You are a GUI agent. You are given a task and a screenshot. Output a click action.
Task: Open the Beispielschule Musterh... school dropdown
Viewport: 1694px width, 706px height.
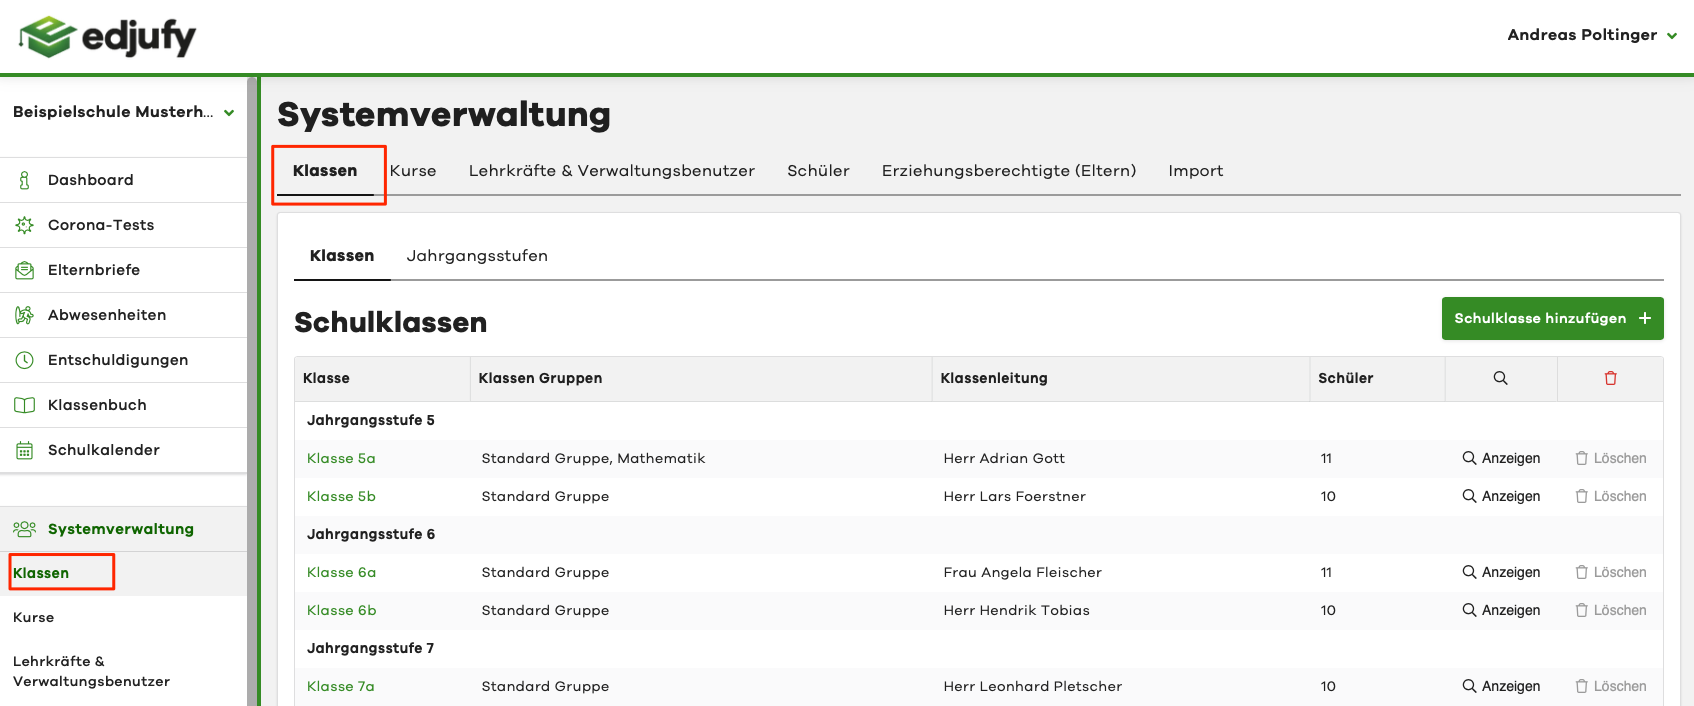click(123, 112)
